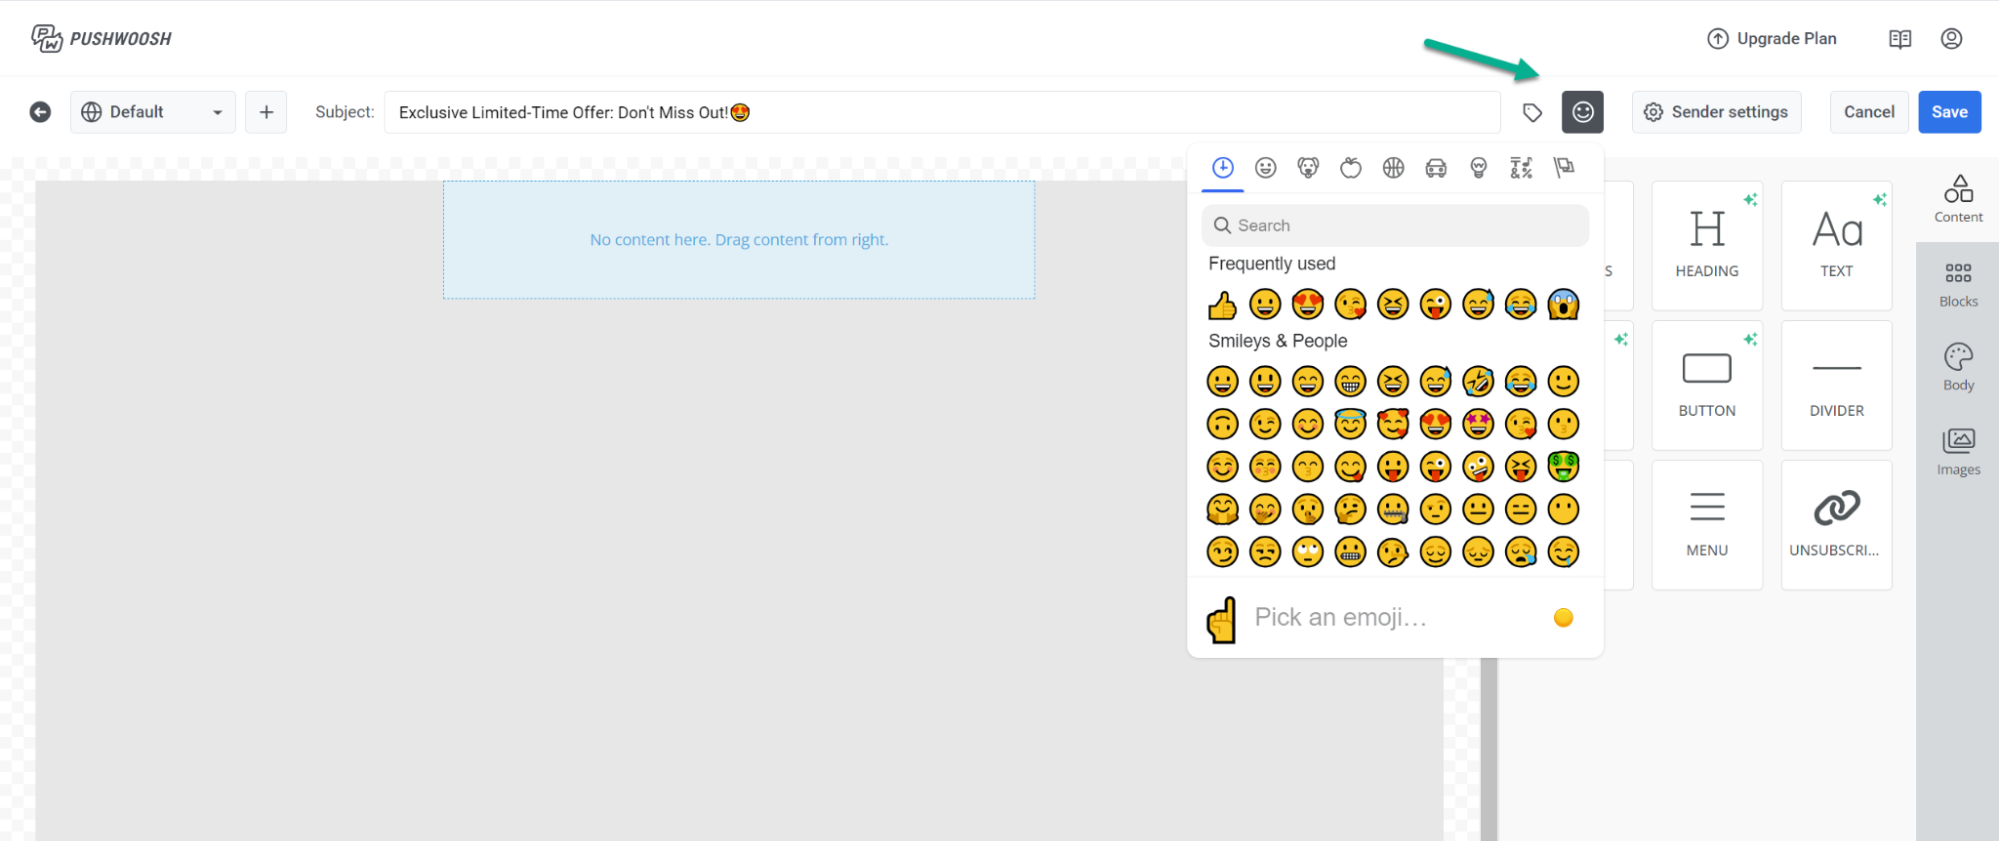The image size is (1999, 842).
Task: Open the Default language dropdown
Action: coord(152,112)
